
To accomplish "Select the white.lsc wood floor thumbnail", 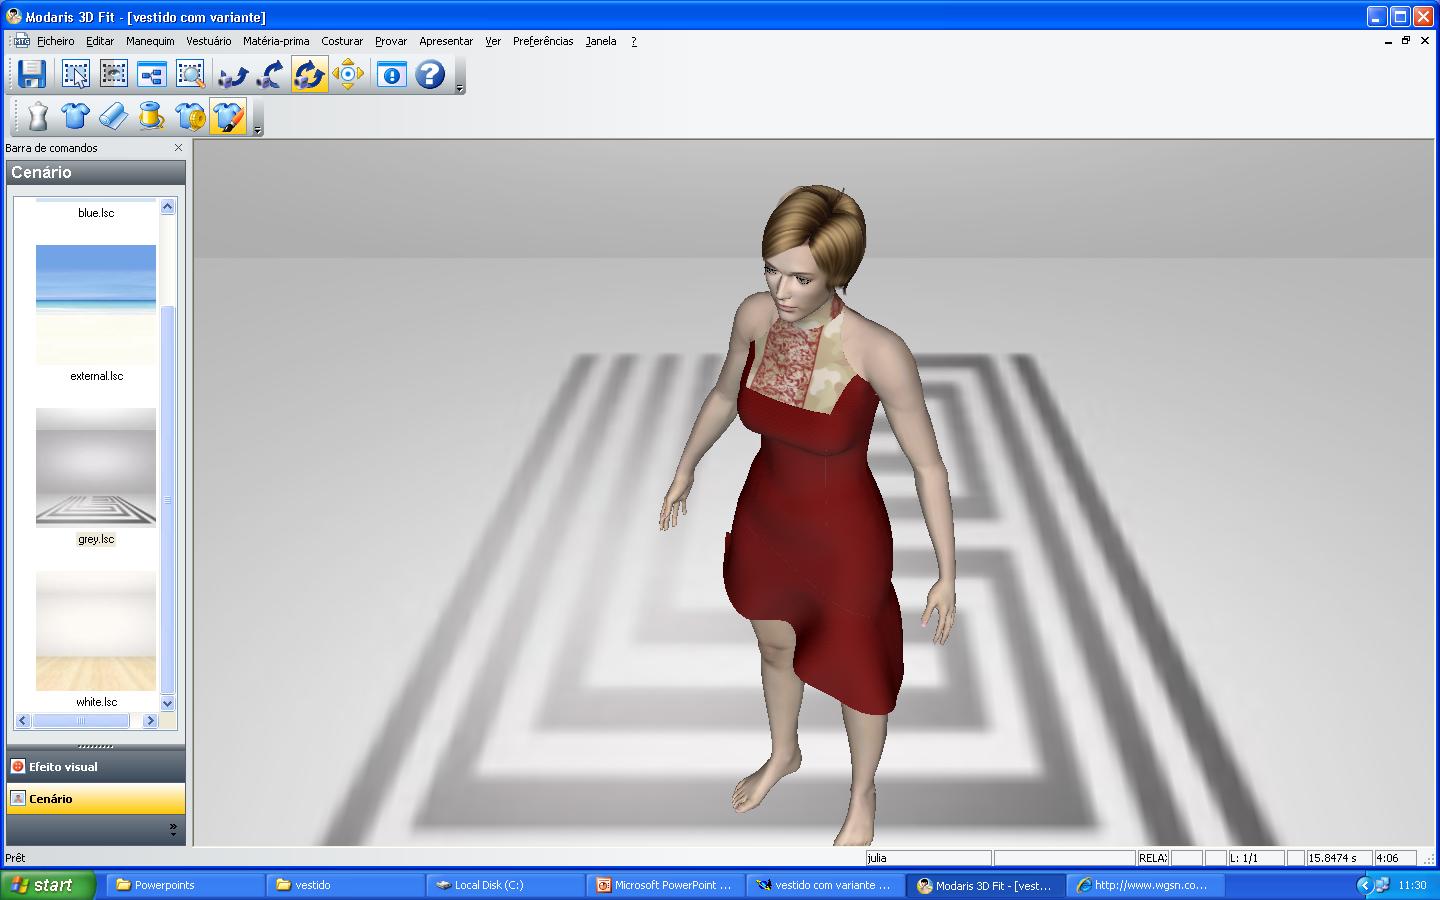I will point(96,631).
